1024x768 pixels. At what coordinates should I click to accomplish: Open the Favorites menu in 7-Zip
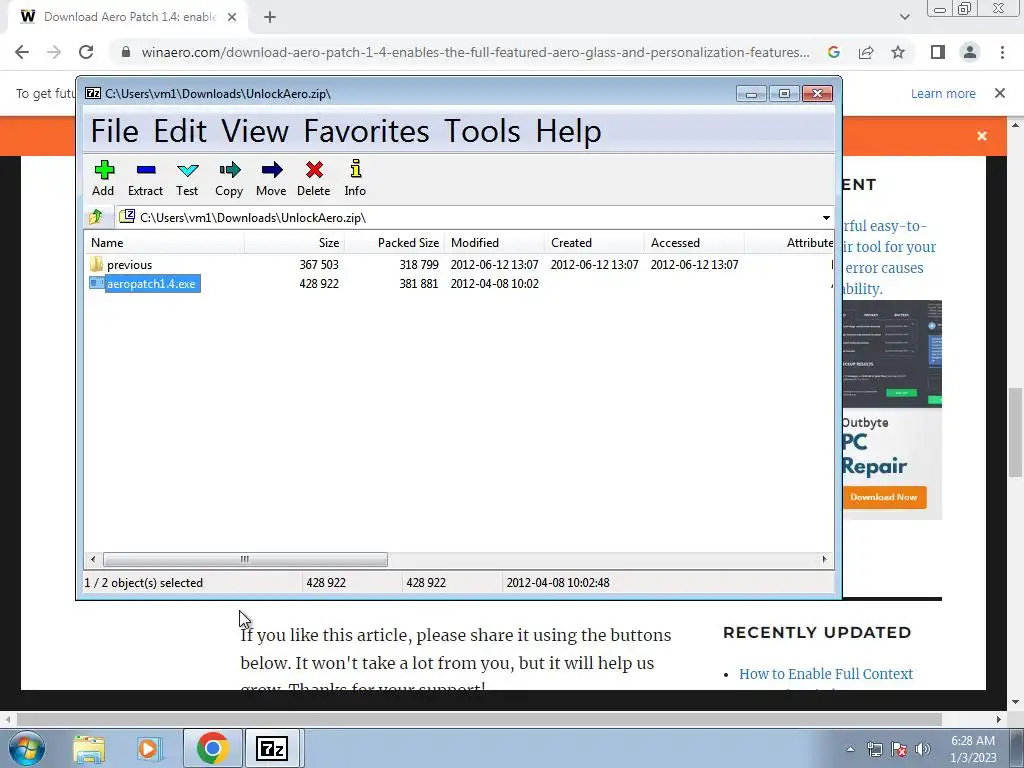click(366, 131)
